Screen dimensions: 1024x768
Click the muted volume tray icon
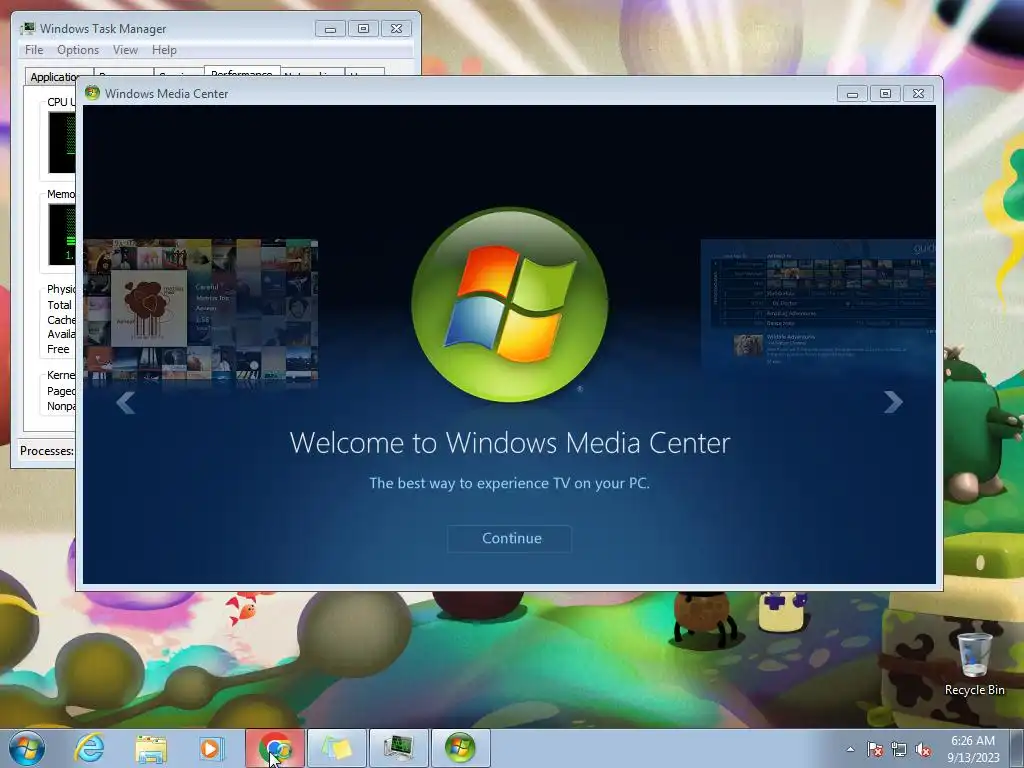pos(923,750)
